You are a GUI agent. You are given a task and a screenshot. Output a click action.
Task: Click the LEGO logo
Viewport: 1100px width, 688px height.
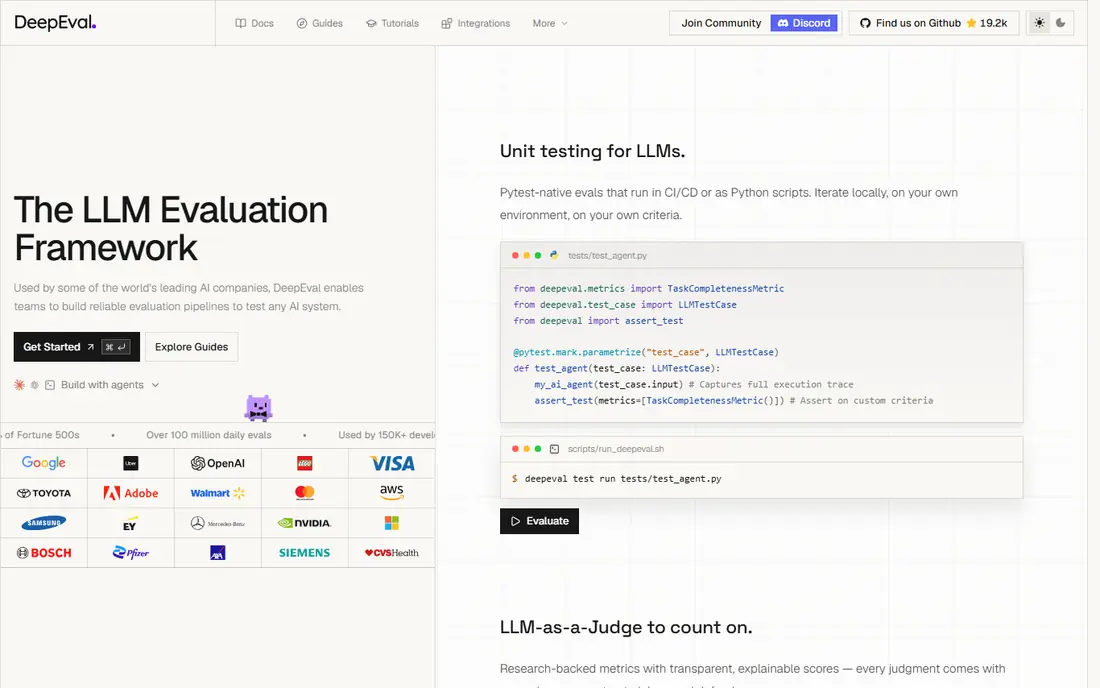(x=304, y=463)
